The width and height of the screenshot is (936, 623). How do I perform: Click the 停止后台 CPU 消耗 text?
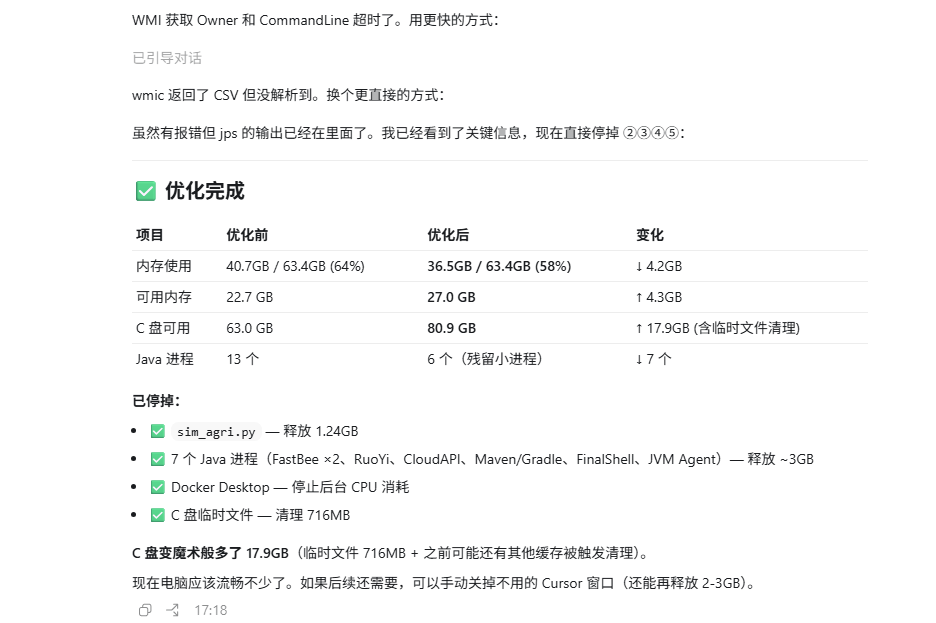350,487
